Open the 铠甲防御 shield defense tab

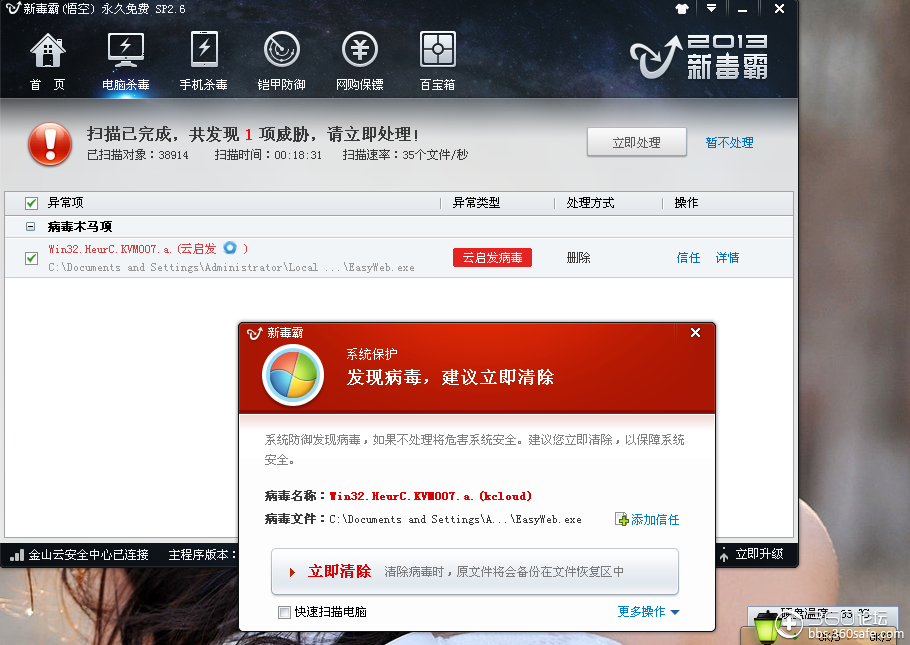[x=281, y=61]
